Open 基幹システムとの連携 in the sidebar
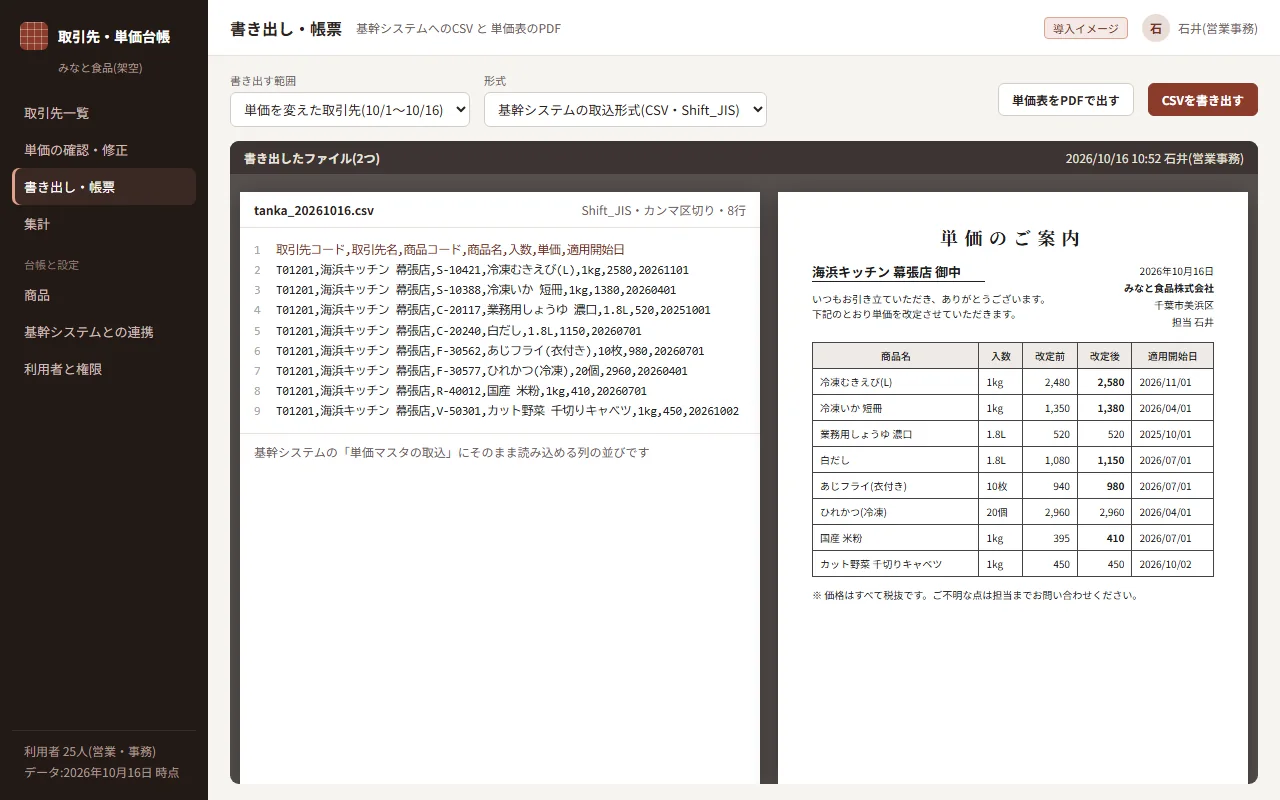 click(104, 332)
